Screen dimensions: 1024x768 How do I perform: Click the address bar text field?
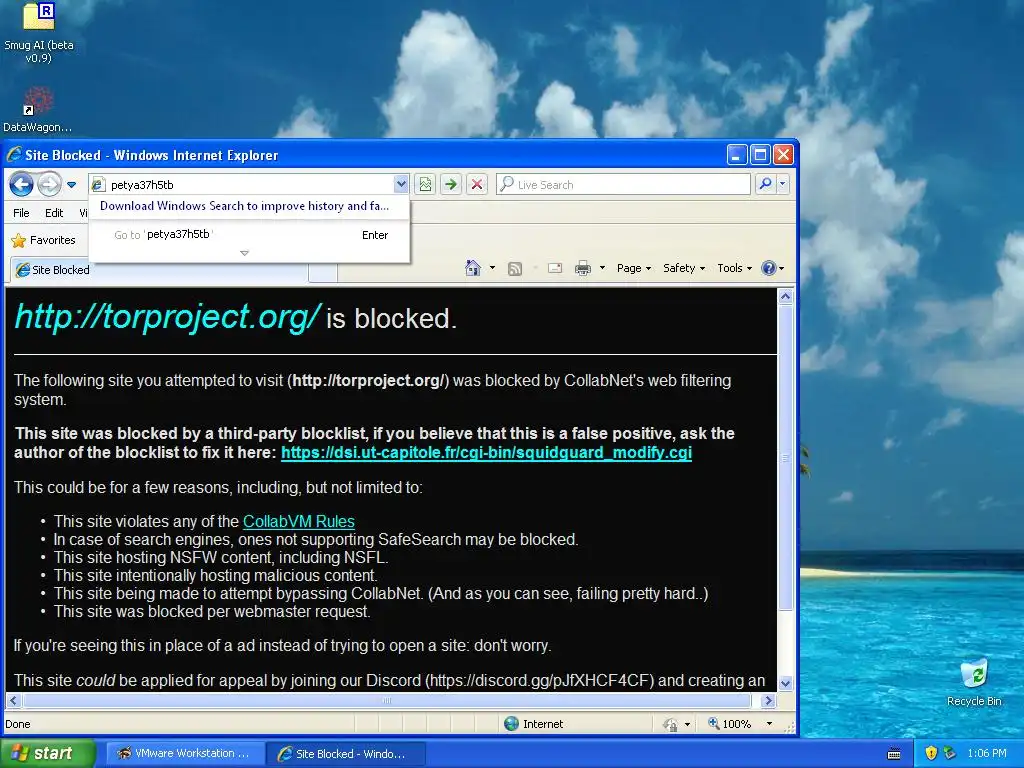click(250, 185)
